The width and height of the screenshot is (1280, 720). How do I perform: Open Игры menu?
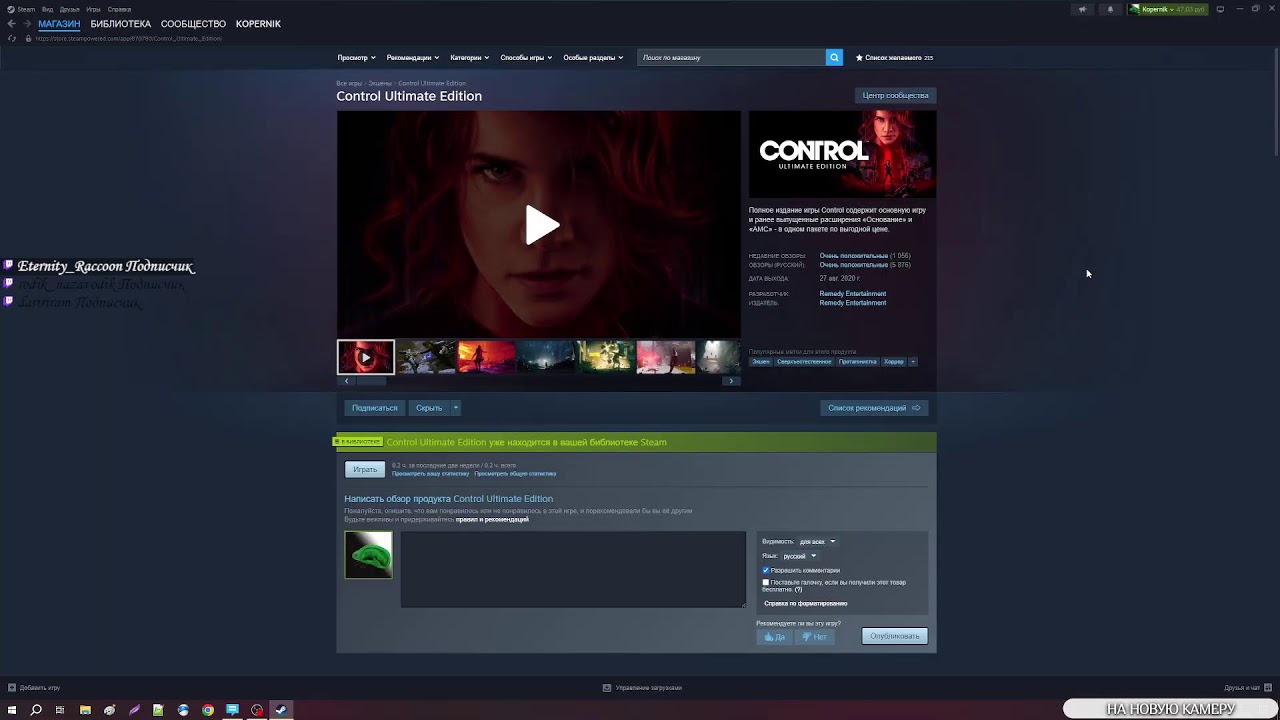pyautogui.click(x=93, y=9)
